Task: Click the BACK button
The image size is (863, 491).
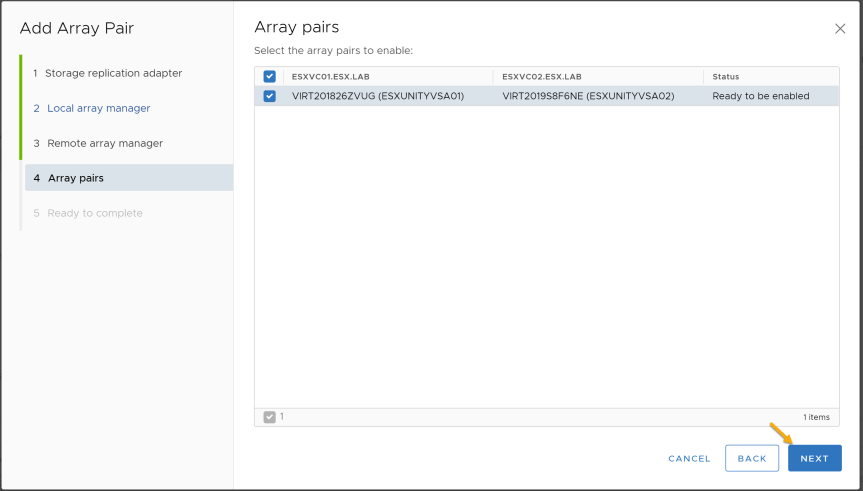Action: point(752,458)
